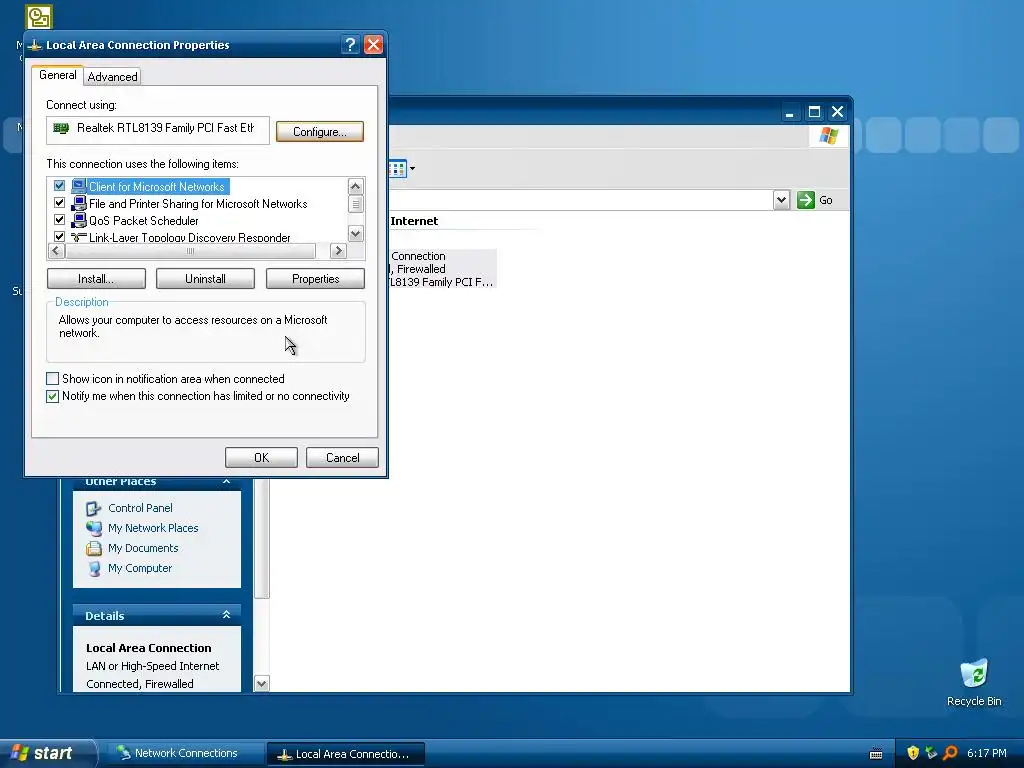Click the items list scroll down arrow
This screenshot has width=1024, height=768.
tap(355, 233)
